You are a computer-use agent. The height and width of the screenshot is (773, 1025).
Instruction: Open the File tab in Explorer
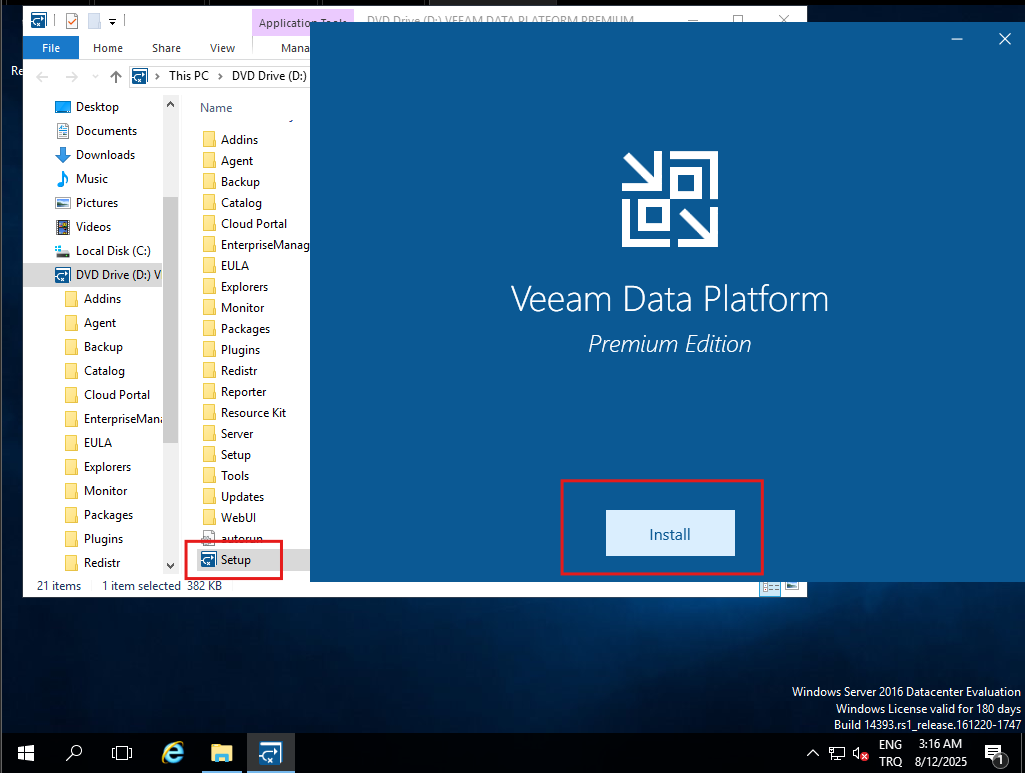pyautogui.click(x=51, y=48)
